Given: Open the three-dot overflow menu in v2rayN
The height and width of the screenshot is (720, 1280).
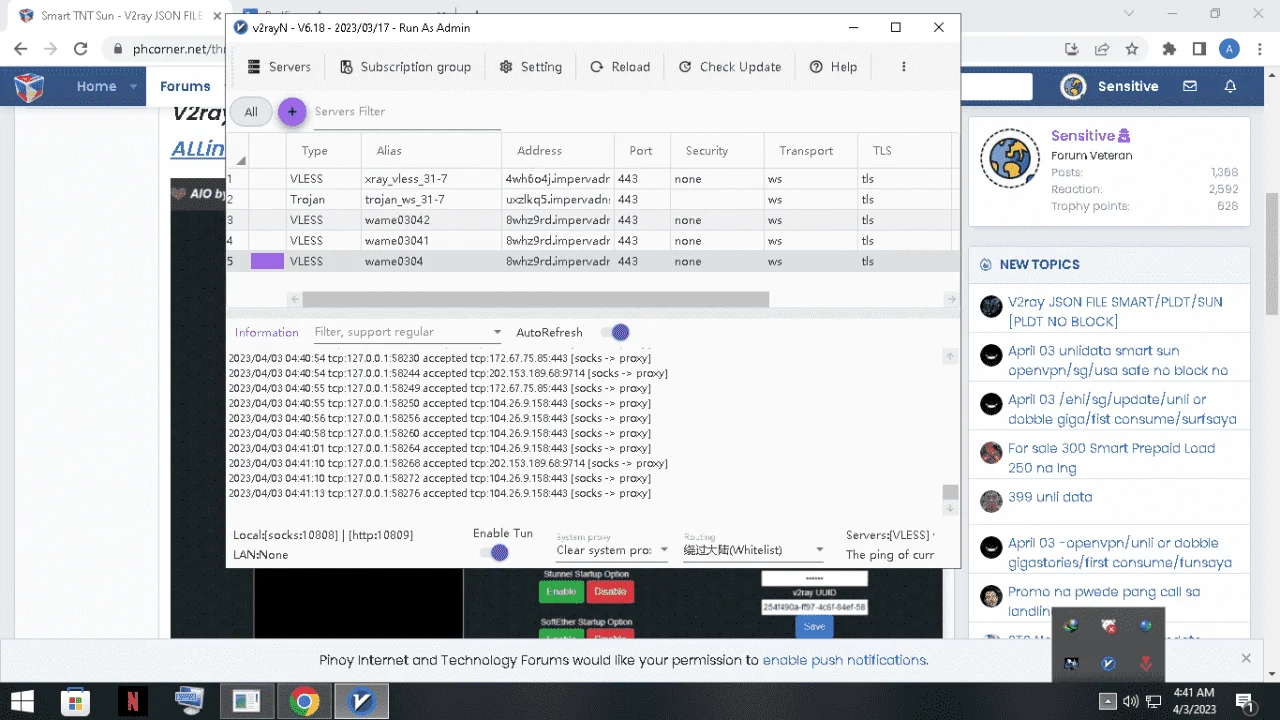Looking at the screenshot, I should click(x=904, y=67).
